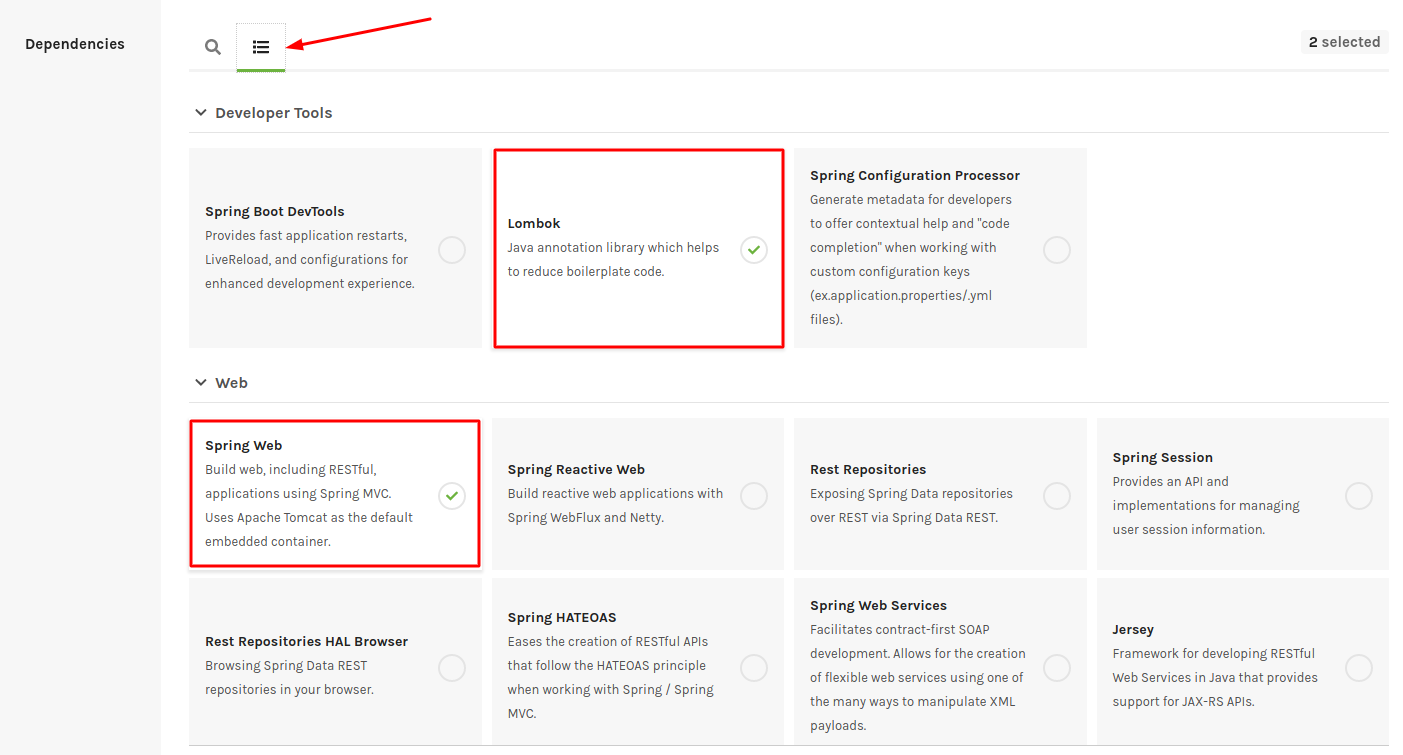Enable the Spring Configuration Processor checkbox
The image size is (1403, 755).
coord(1057,250)
